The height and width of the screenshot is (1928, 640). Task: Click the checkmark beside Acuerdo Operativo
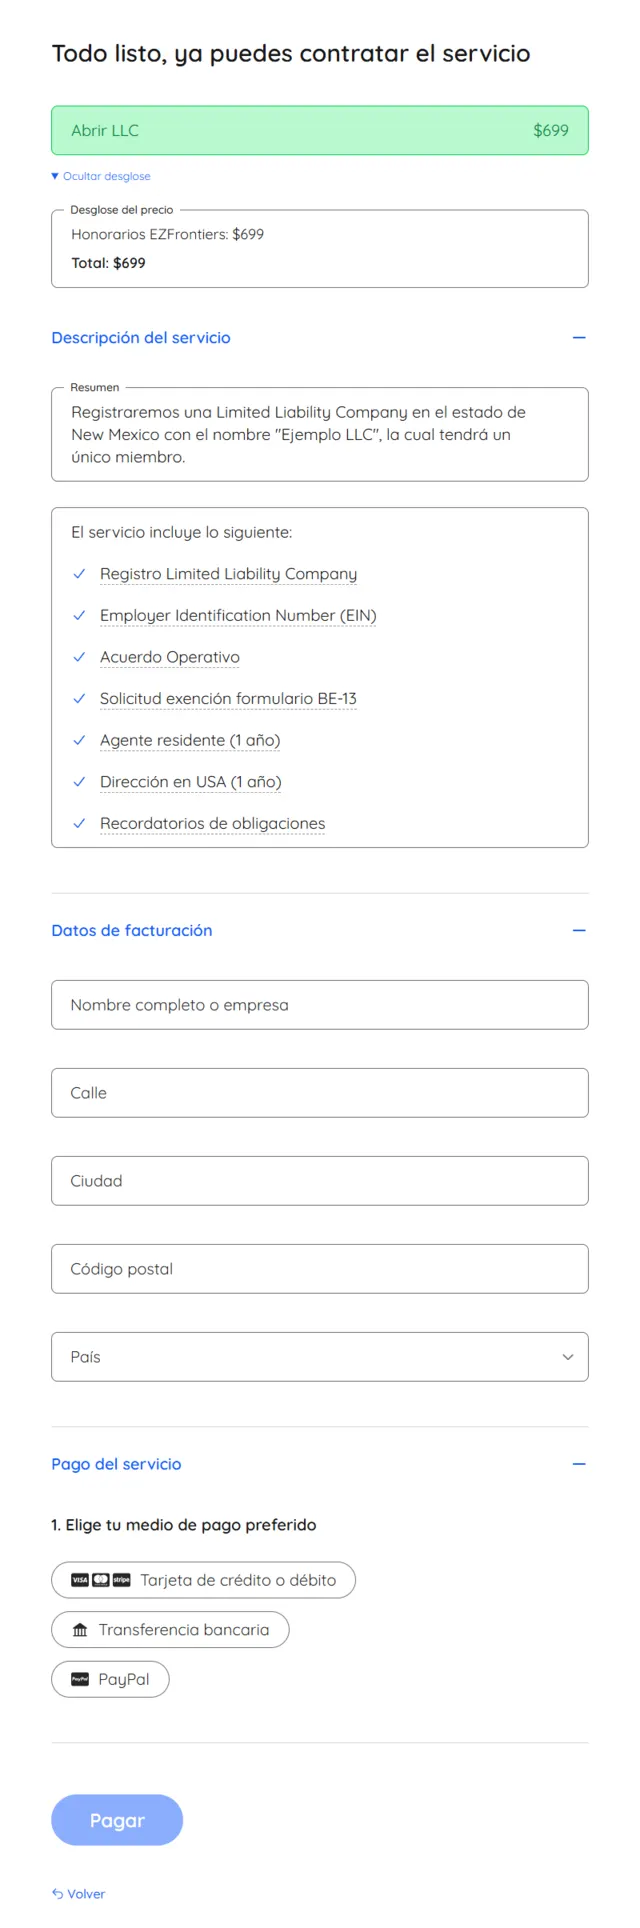tap(79, 657)
